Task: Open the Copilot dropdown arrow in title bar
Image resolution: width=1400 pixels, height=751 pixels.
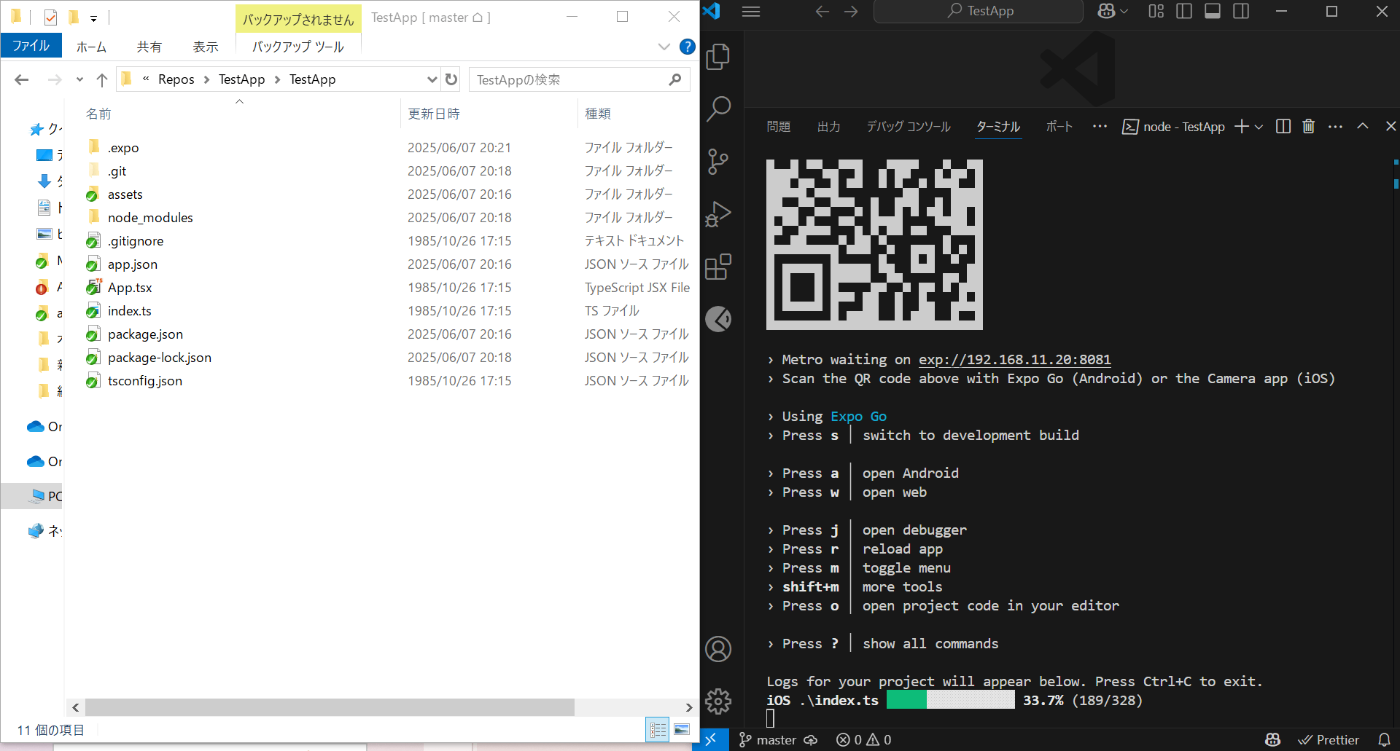Action: 1125,11
